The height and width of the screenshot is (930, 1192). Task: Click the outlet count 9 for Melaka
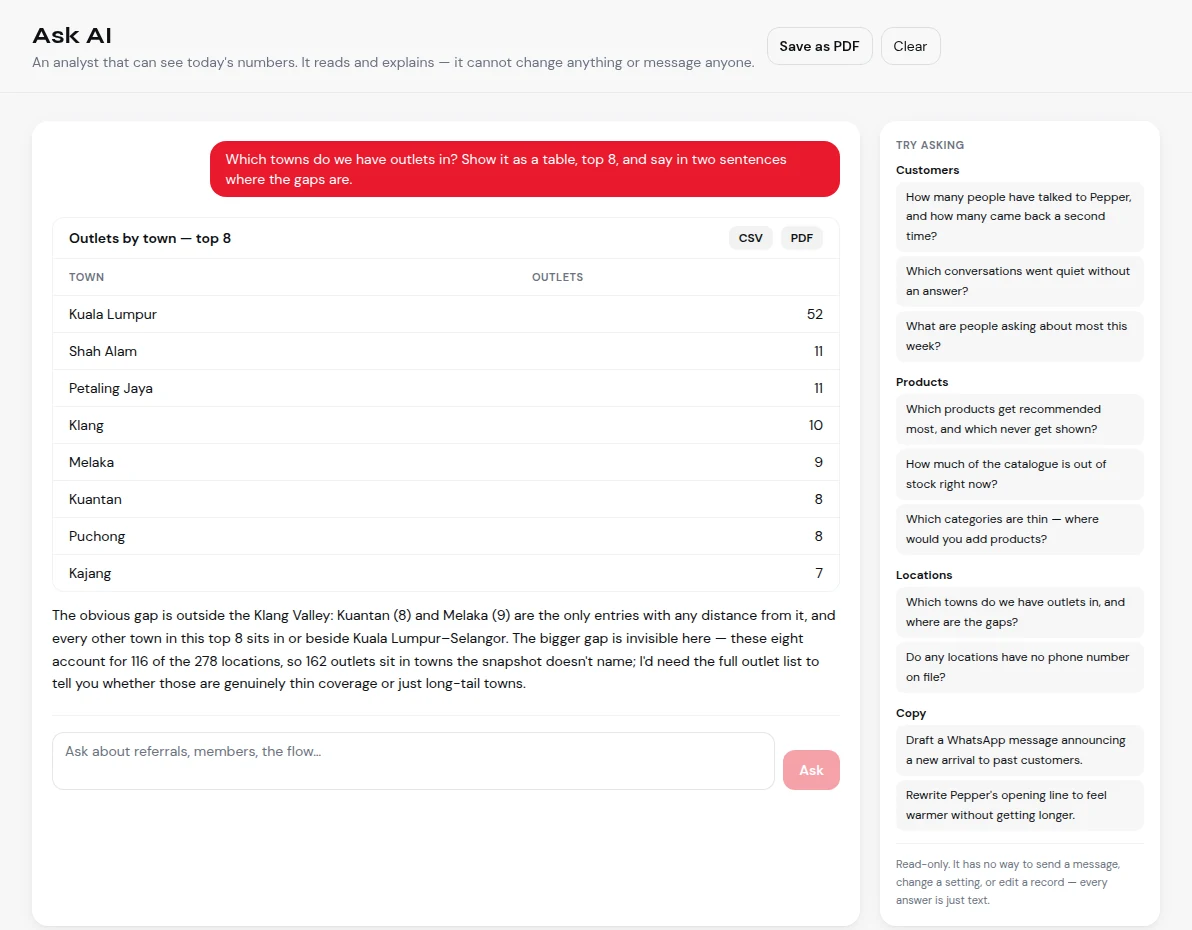pyautogui.click(x=819, y=462)
